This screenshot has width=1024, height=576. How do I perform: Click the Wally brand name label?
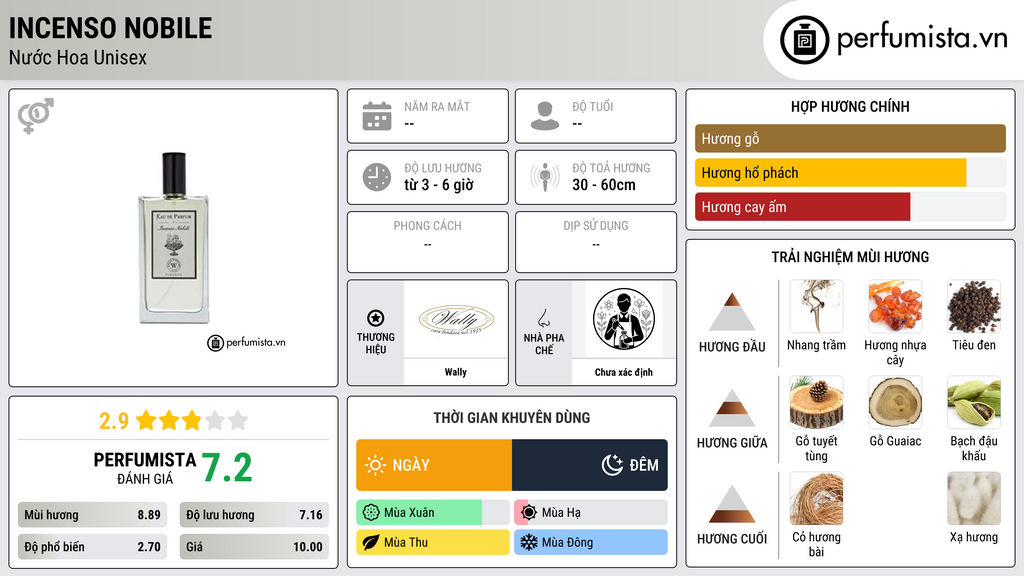pos(456,372)
